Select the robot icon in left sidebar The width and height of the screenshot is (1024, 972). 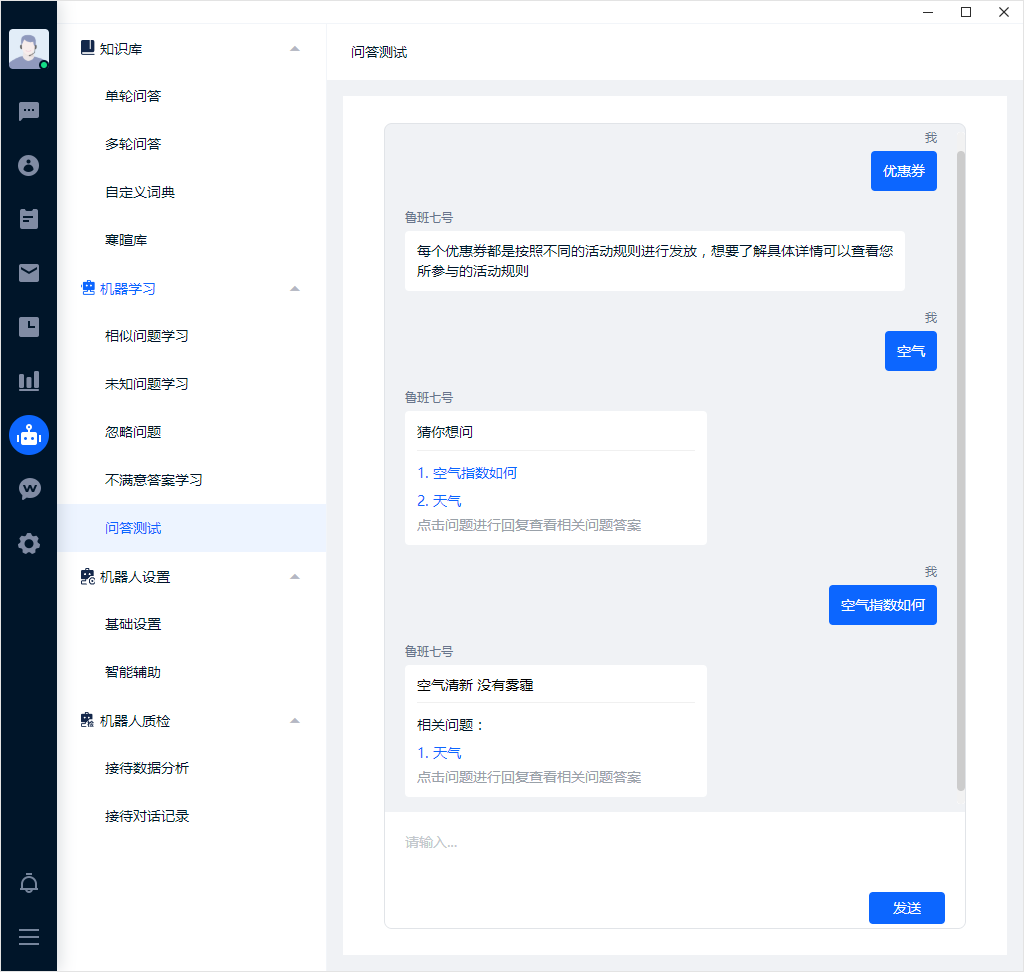click(x=29, y=435)
